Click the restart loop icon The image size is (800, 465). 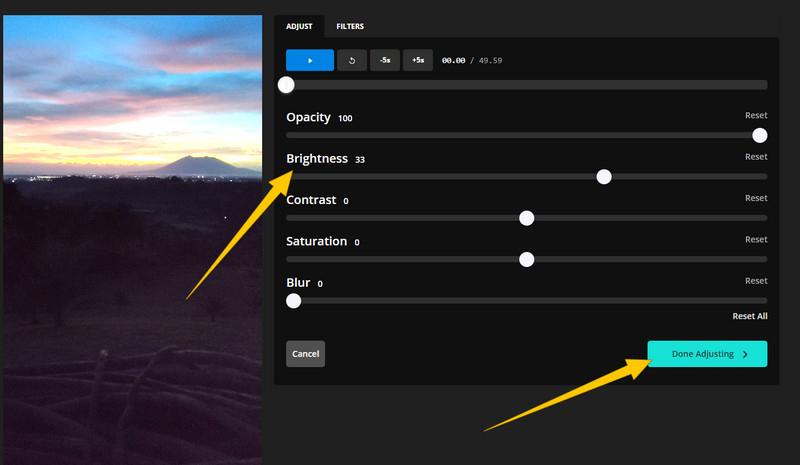point(351,60)
